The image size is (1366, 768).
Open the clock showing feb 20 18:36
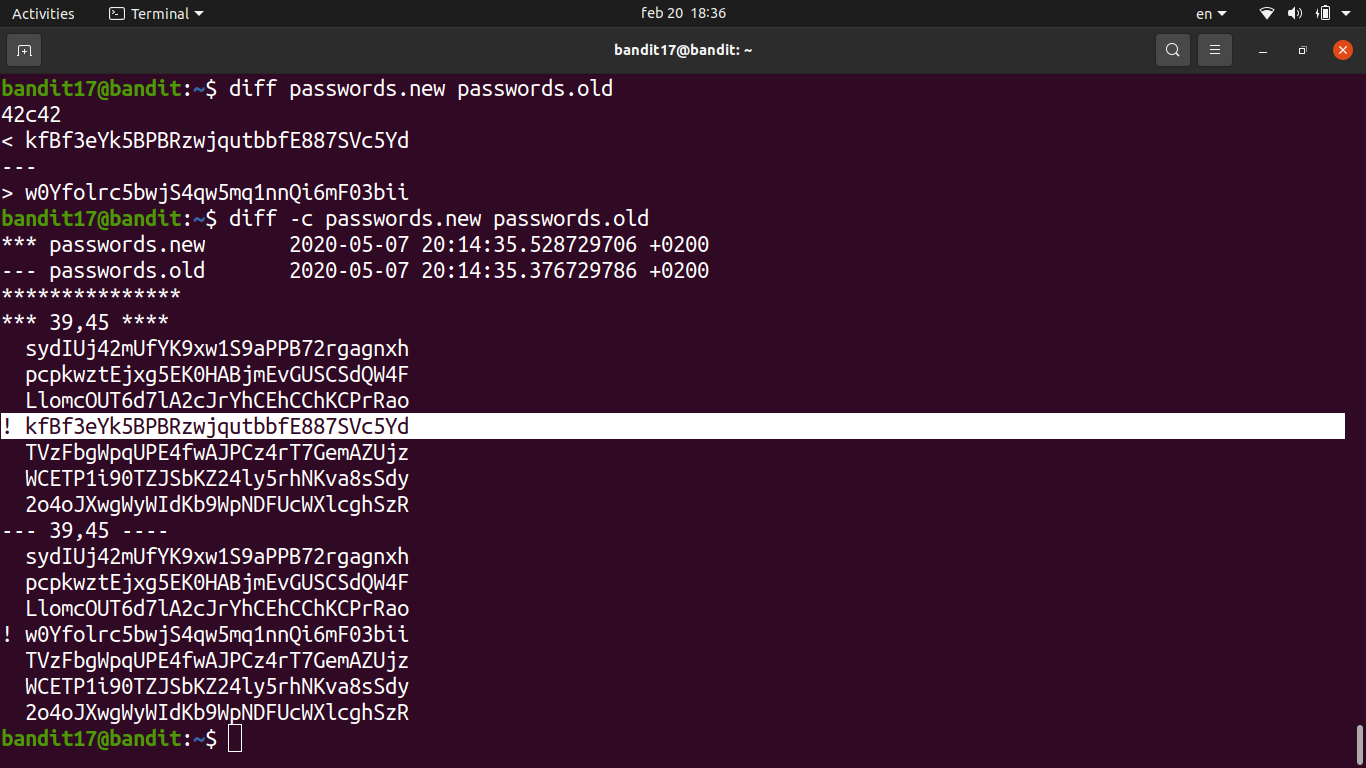click(x=683, y=14)
